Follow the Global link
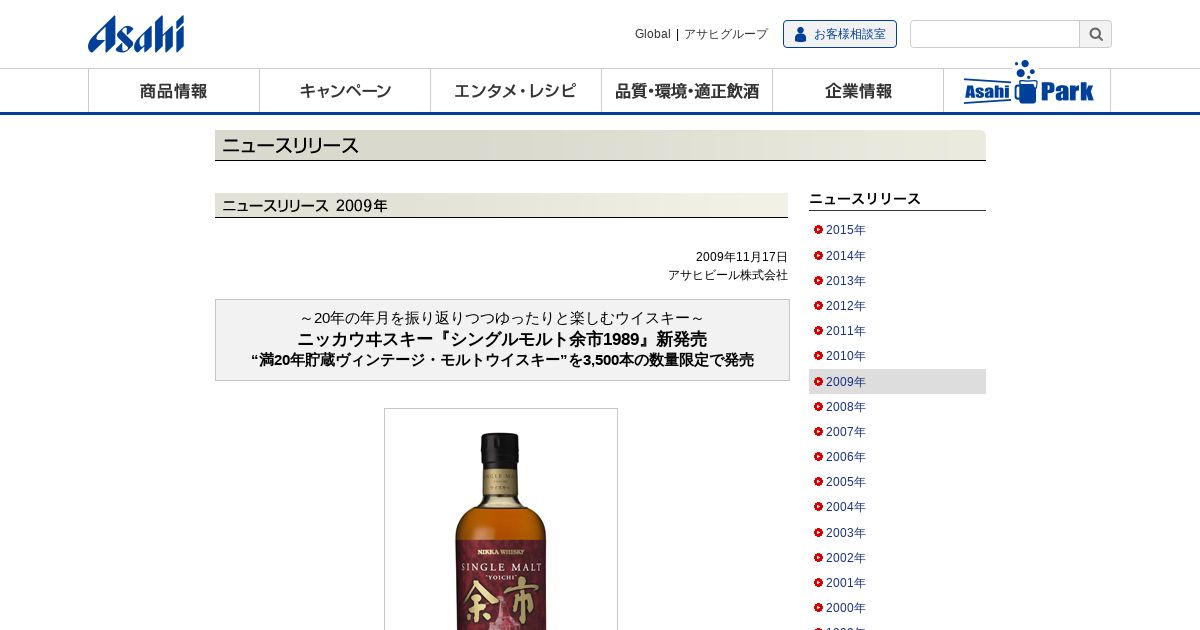Screen dimensions: 1200x630 pyautogui.click(x=652, y=34)
